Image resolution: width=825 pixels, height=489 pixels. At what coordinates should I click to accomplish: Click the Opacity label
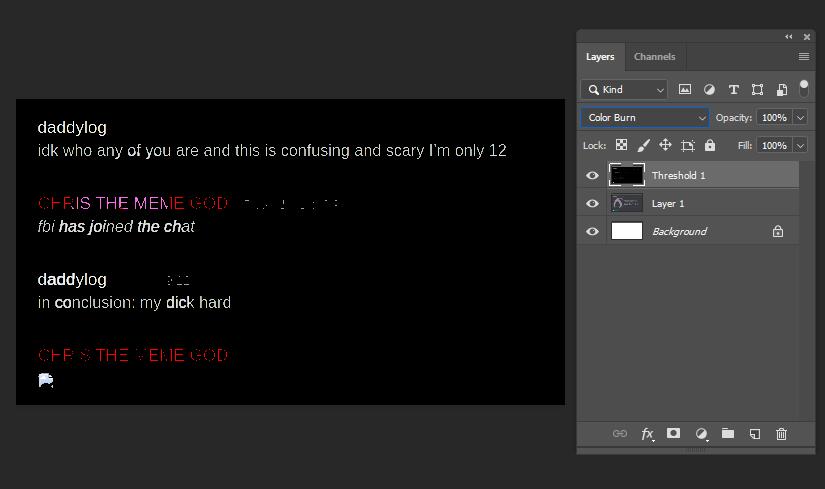tap(733, 117)
